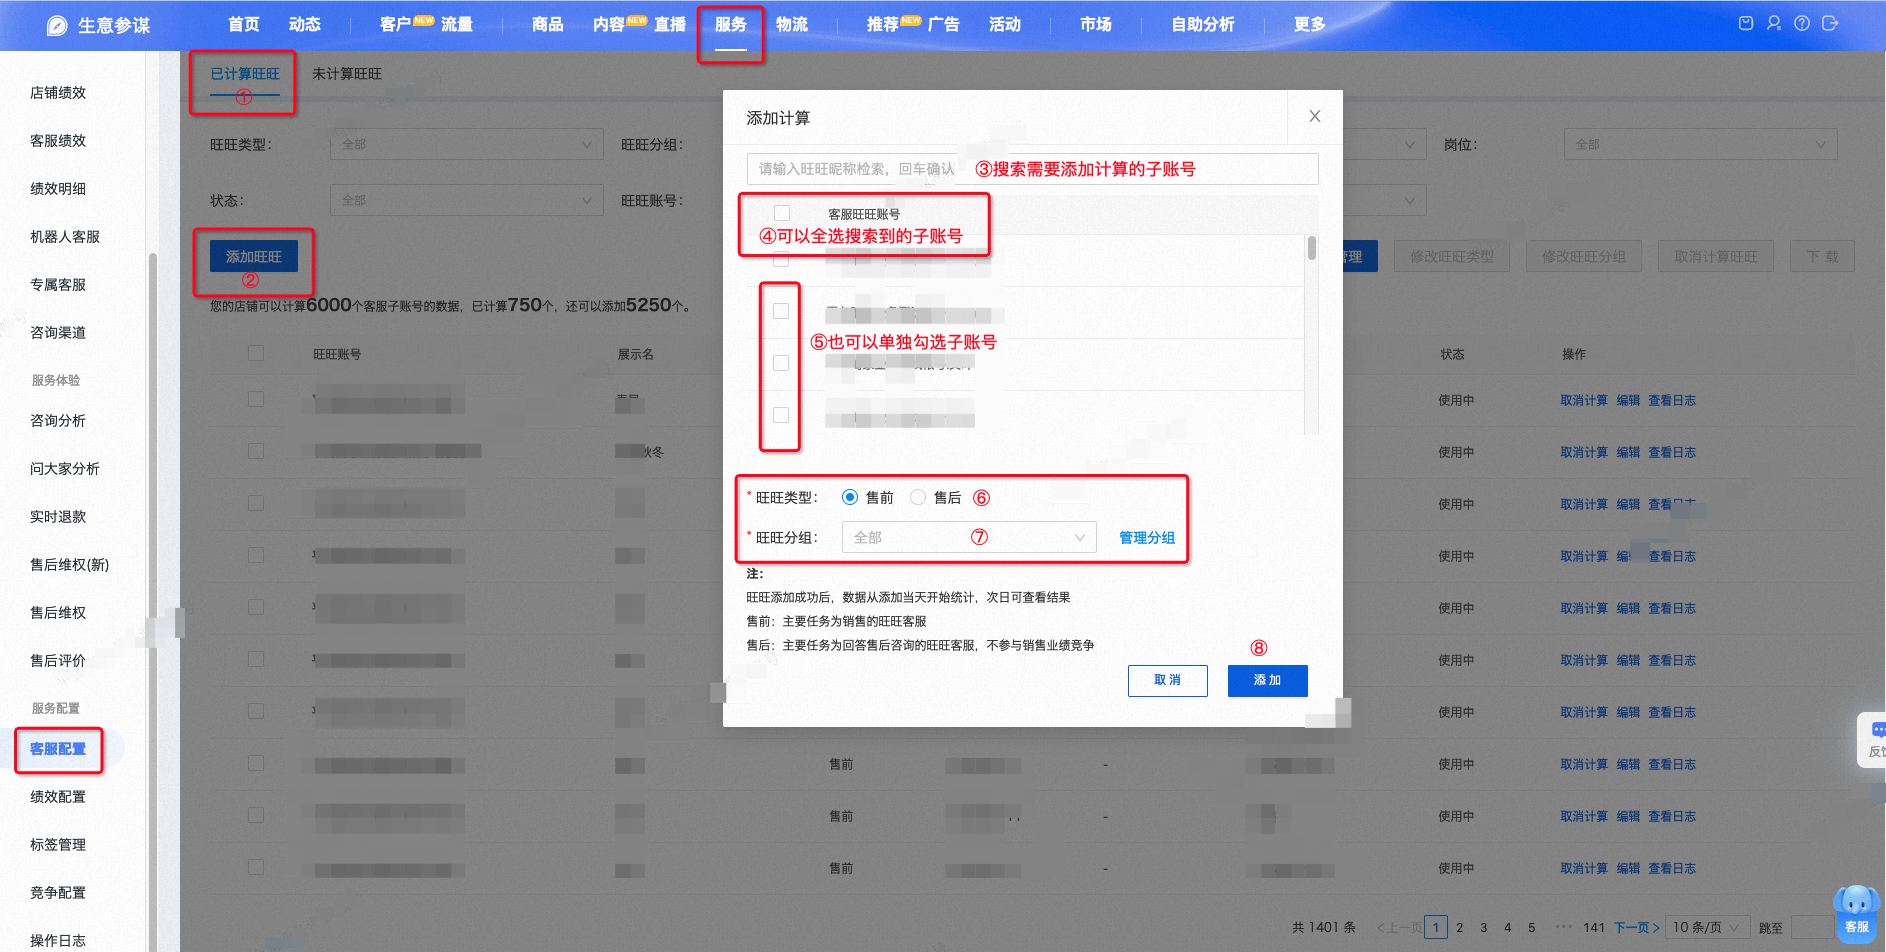Screen dimensions: 1886x952
Task: Open 机器人客服 in the sidebar
Action: pyautogui.click(x=65, y=236)
